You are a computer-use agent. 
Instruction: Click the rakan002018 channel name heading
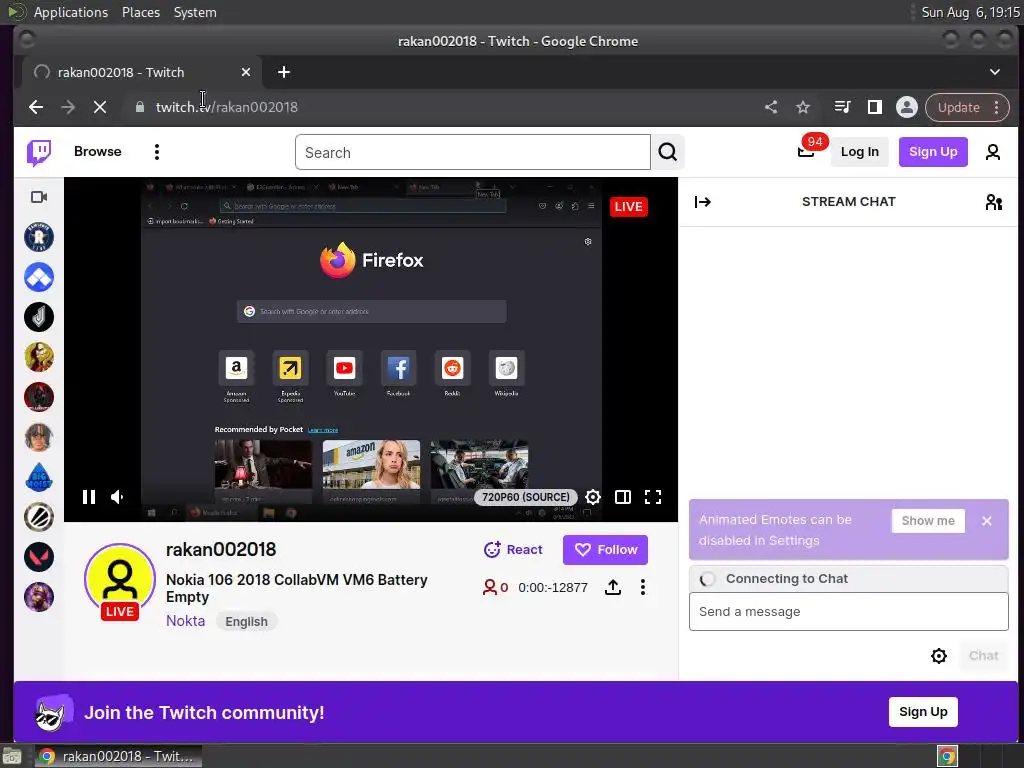tap(221, 550)
